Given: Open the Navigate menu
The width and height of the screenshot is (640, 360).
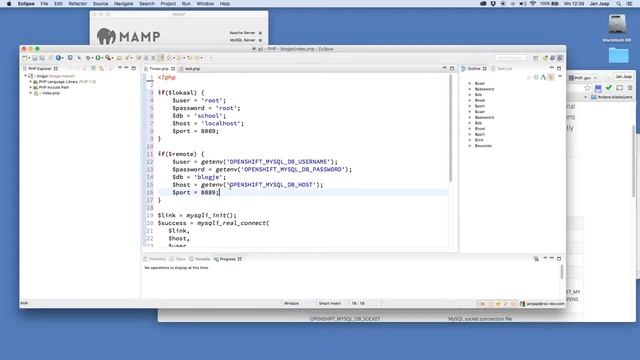Looking at the screenshot, I should pos(124,4).
